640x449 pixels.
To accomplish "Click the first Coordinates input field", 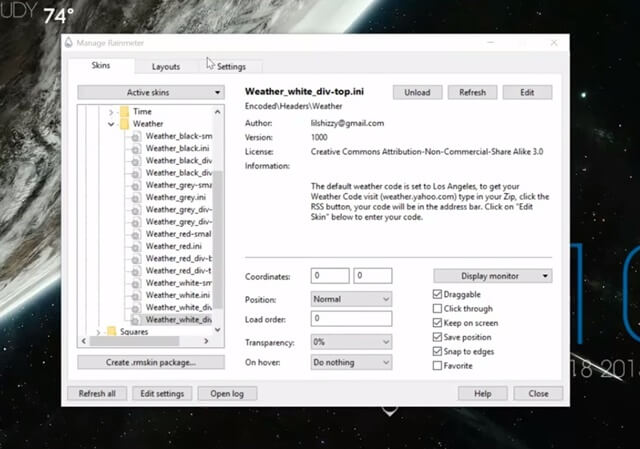I will 330,276.
